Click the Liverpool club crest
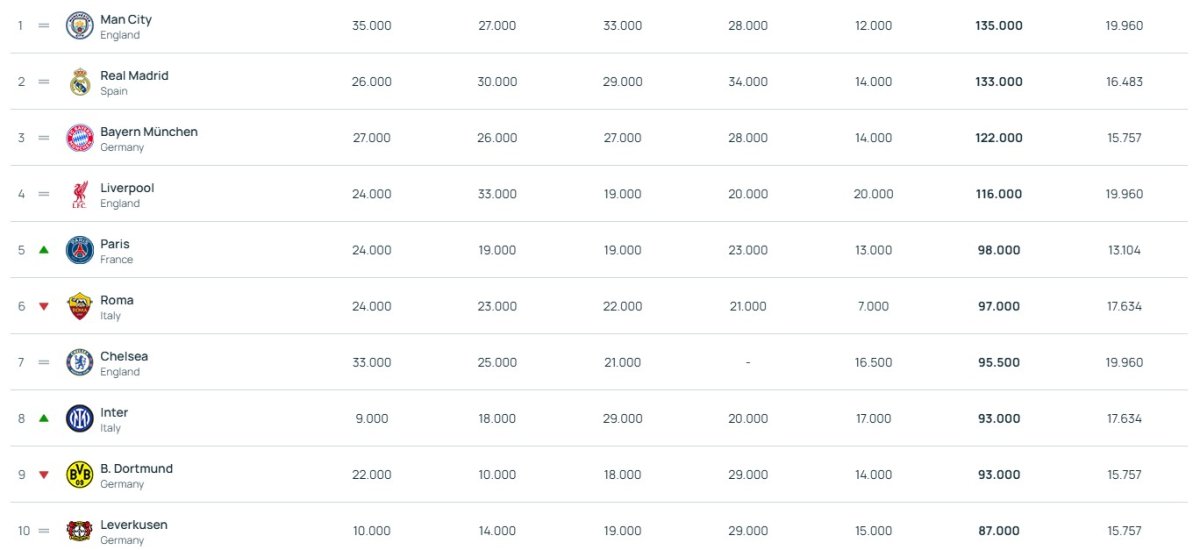Screen dimensions: 1200x550 [80, 194]
